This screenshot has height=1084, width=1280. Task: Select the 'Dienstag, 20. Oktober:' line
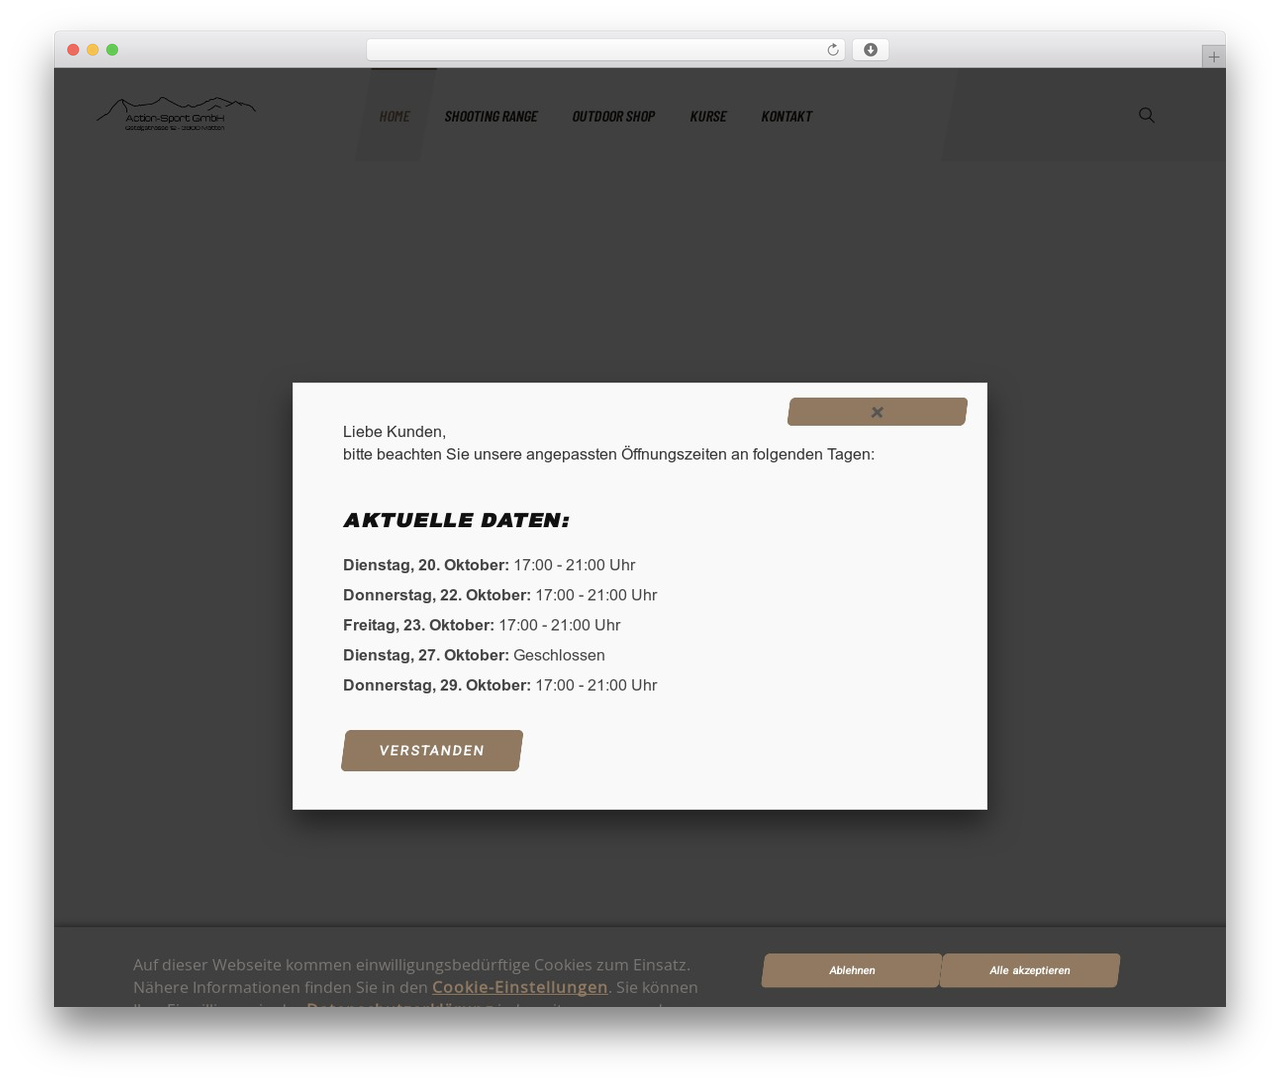[489, 565]
